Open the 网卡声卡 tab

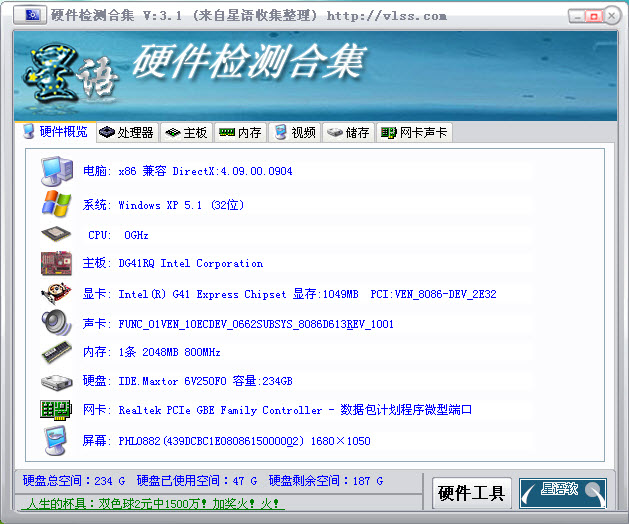tap(414, 132)
